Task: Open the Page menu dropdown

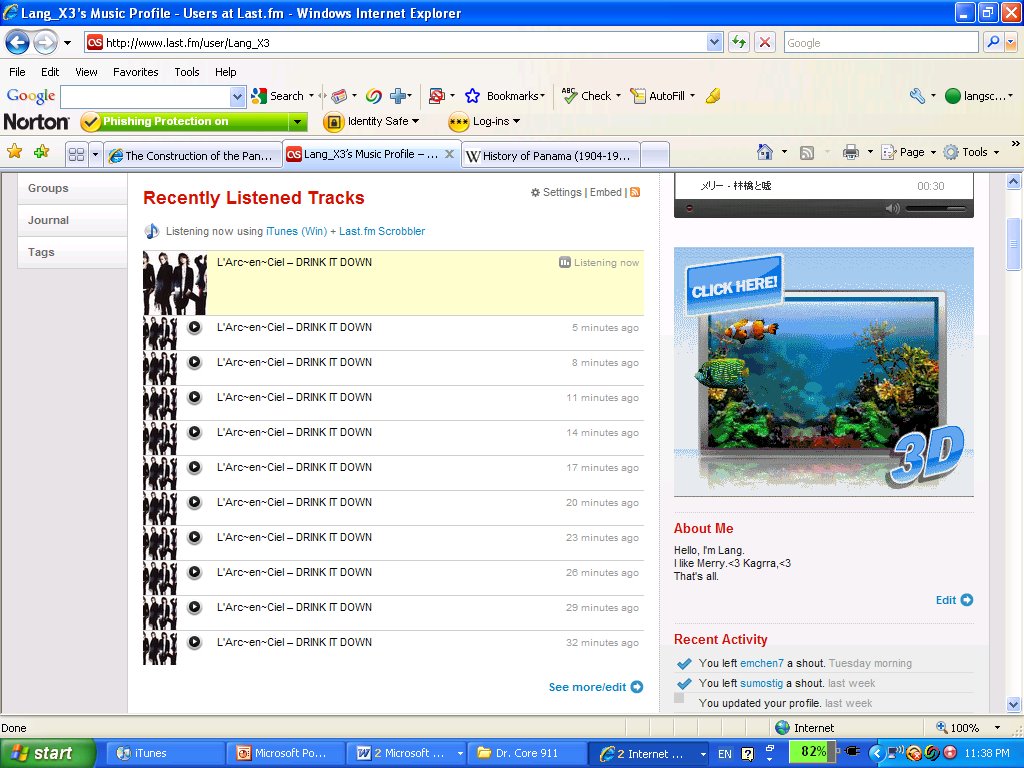Action: pyautogui.click(x=909, y=152)
